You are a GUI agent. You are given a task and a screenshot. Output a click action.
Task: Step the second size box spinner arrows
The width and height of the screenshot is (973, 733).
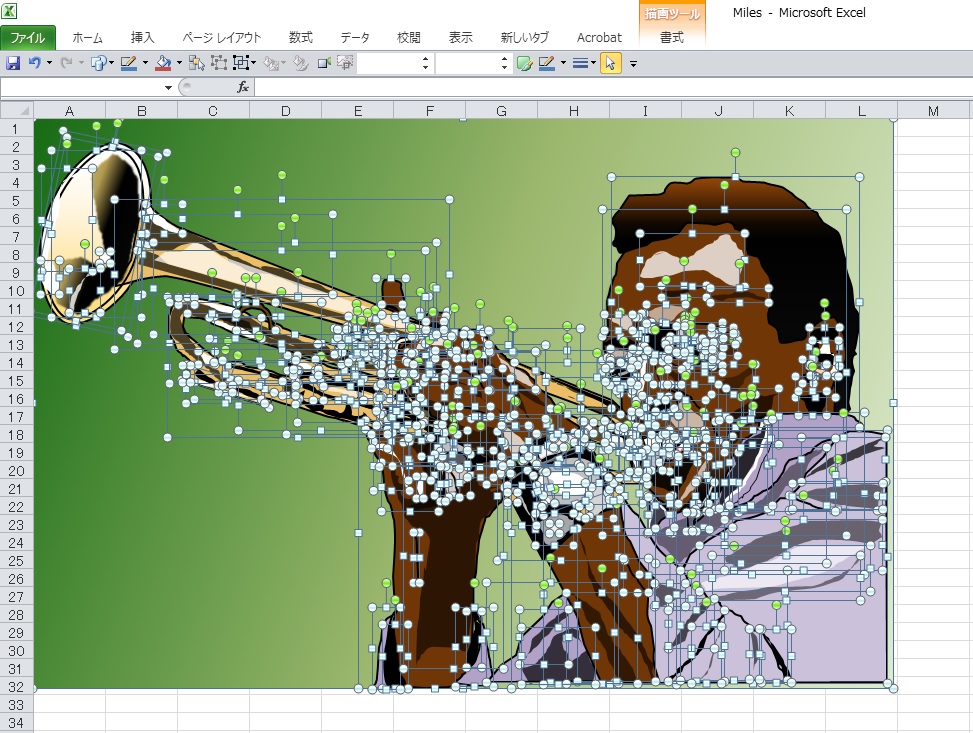pos(504,63)
